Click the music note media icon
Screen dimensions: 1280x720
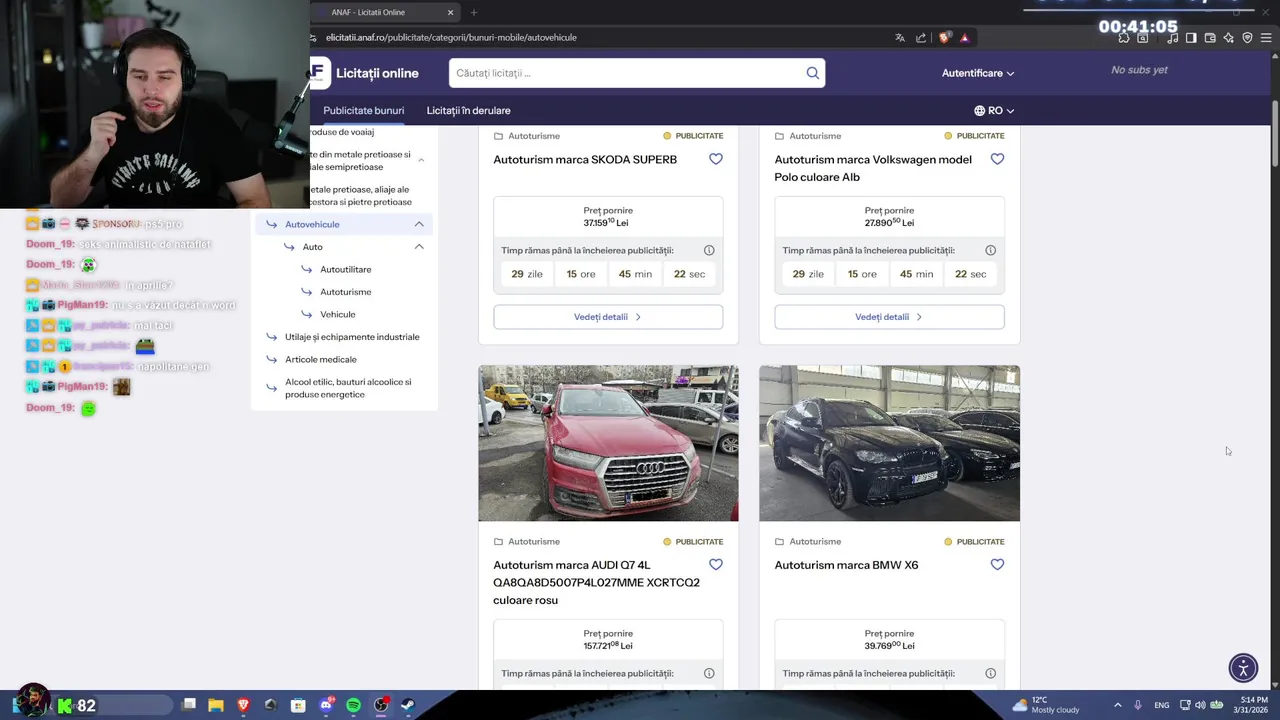1172,38
